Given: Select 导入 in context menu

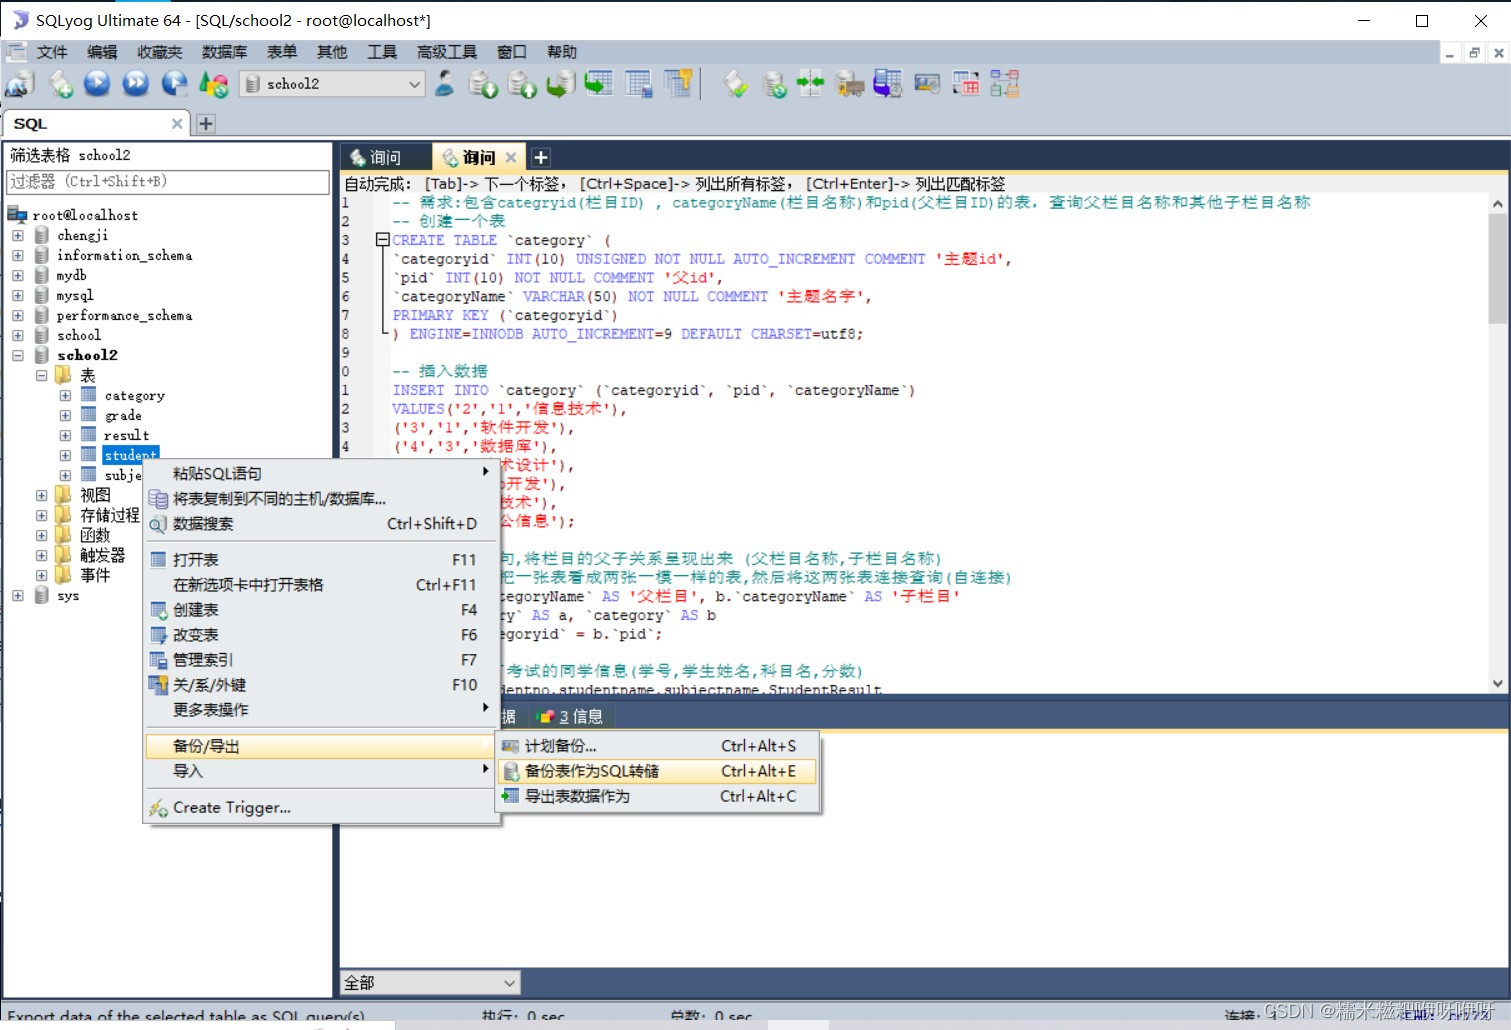Looking at the screenshot, I should click(x=321, y=771).
